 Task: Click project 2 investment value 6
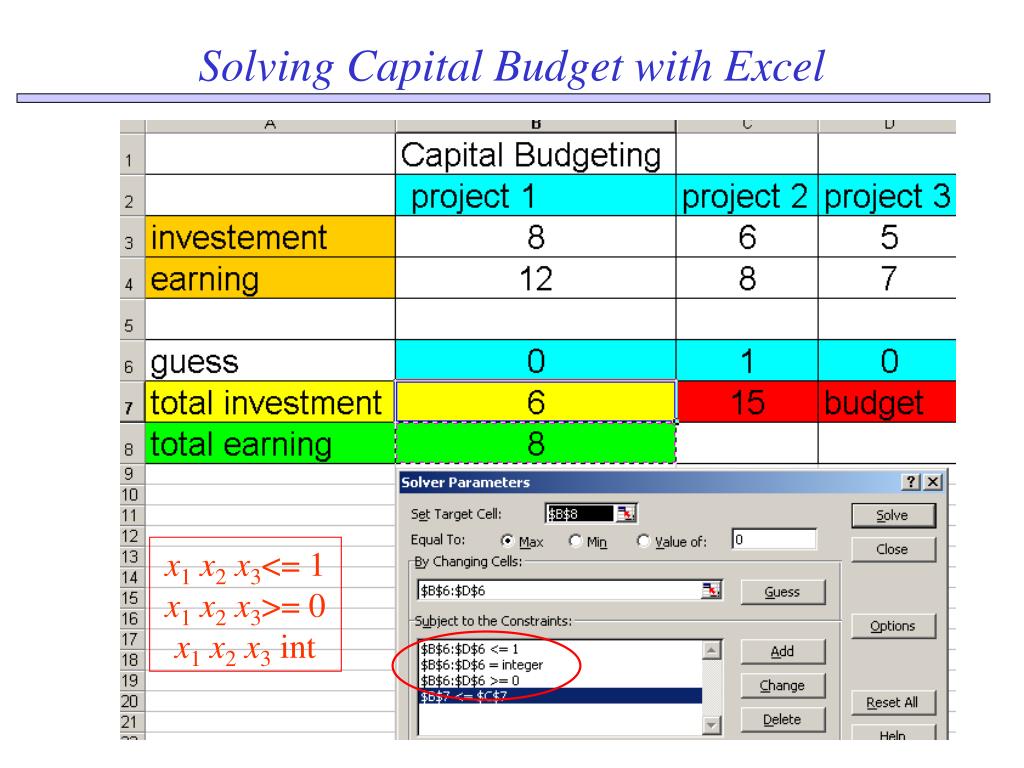point(747,236)
